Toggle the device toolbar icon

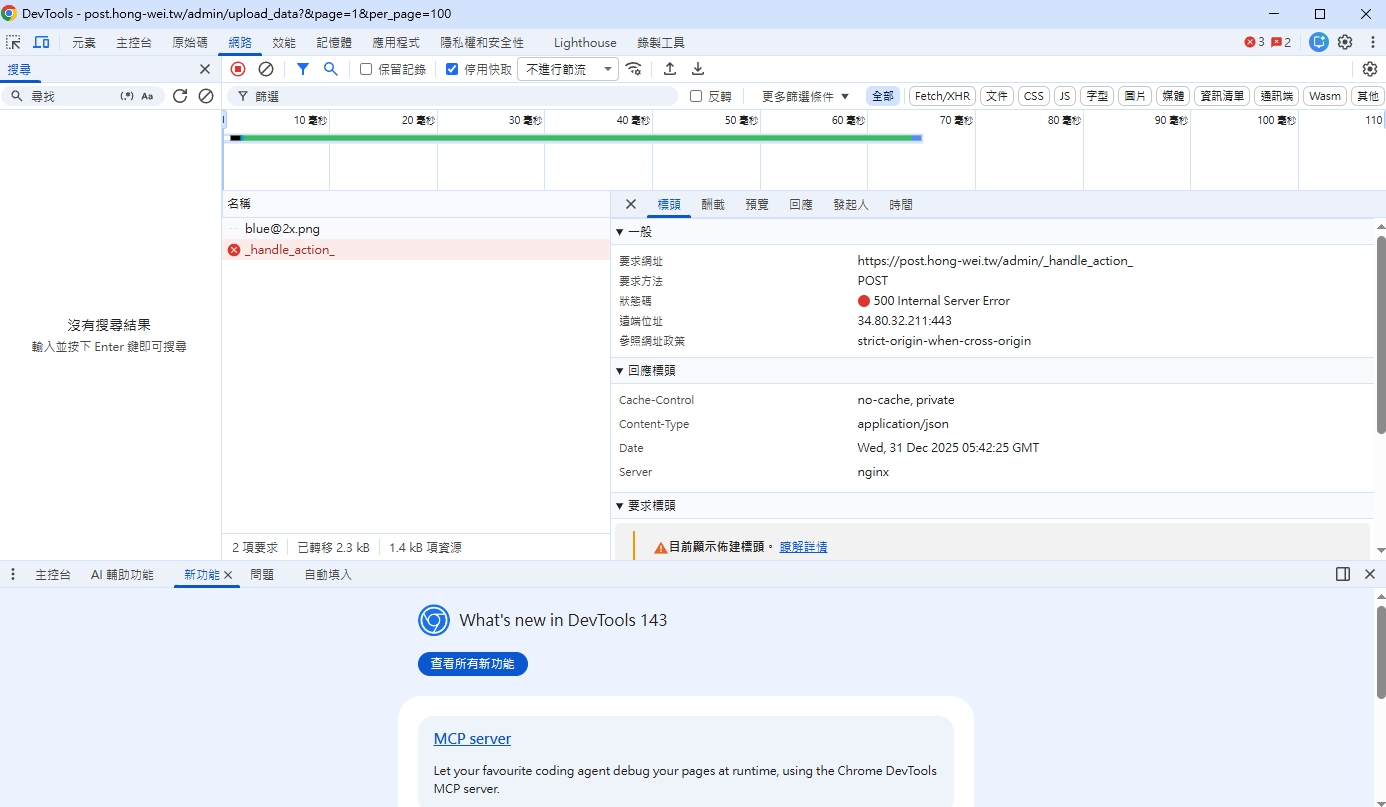(x=41, y=42)
